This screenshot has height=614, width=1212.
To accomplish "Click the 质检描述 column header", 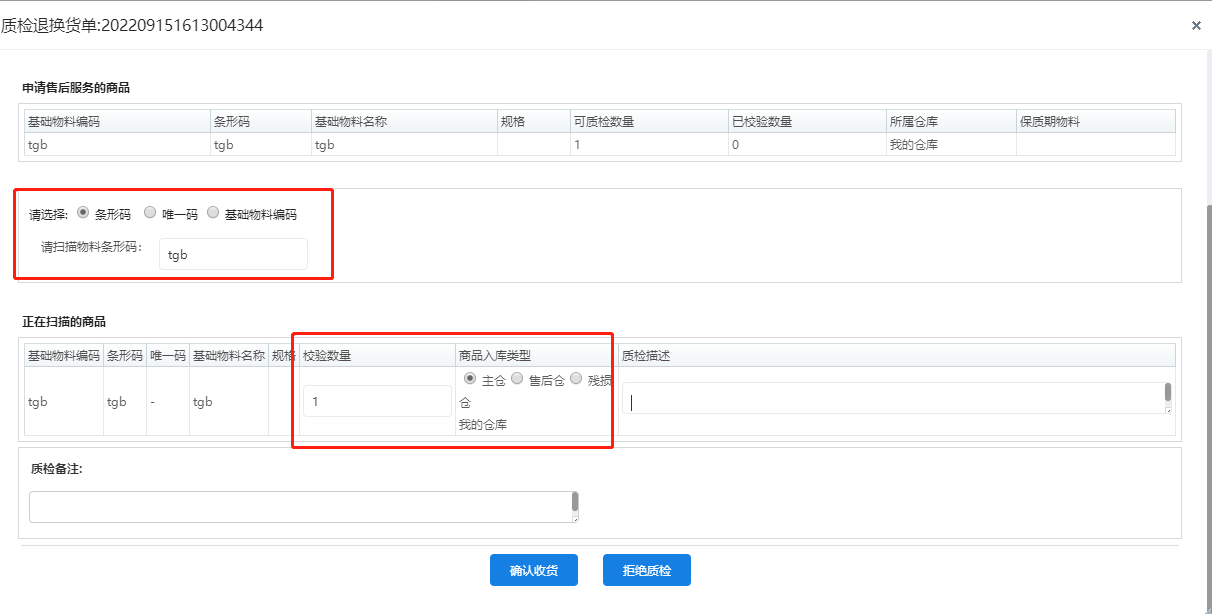I will 897,355.
